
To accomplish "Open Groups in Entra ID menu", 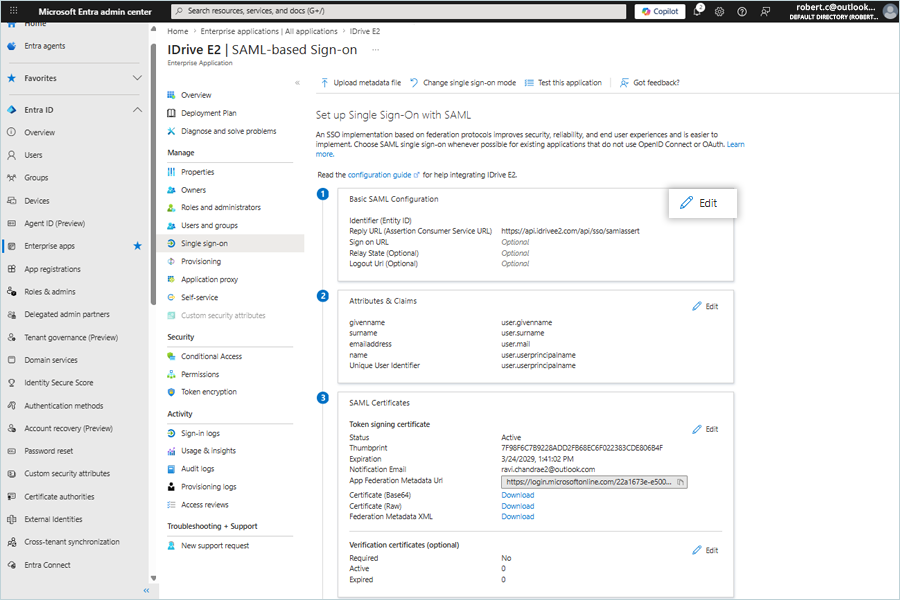I will (x=36, y=178).
